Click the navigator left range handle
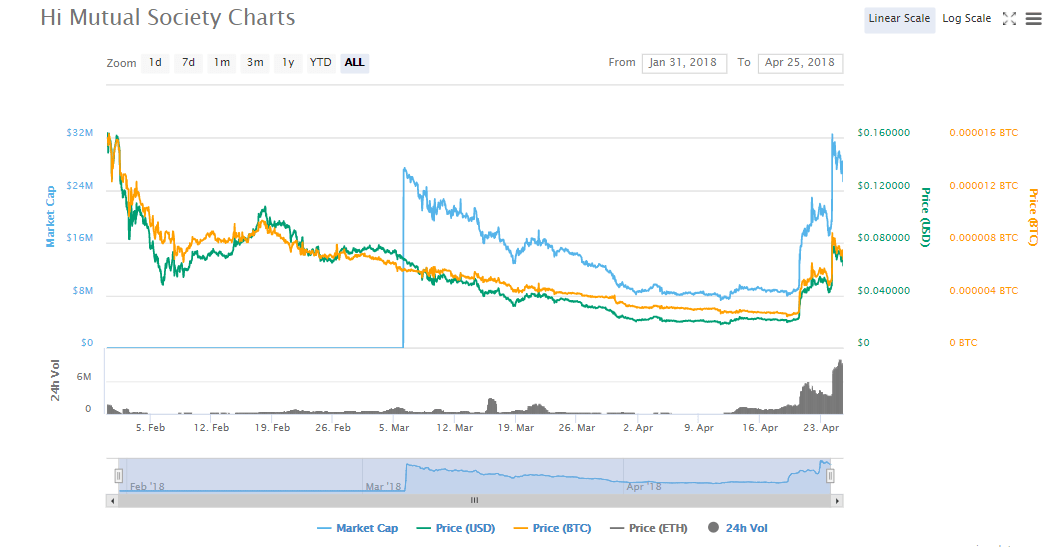Viewport: 1055px width, 547px height. (119, 476)
